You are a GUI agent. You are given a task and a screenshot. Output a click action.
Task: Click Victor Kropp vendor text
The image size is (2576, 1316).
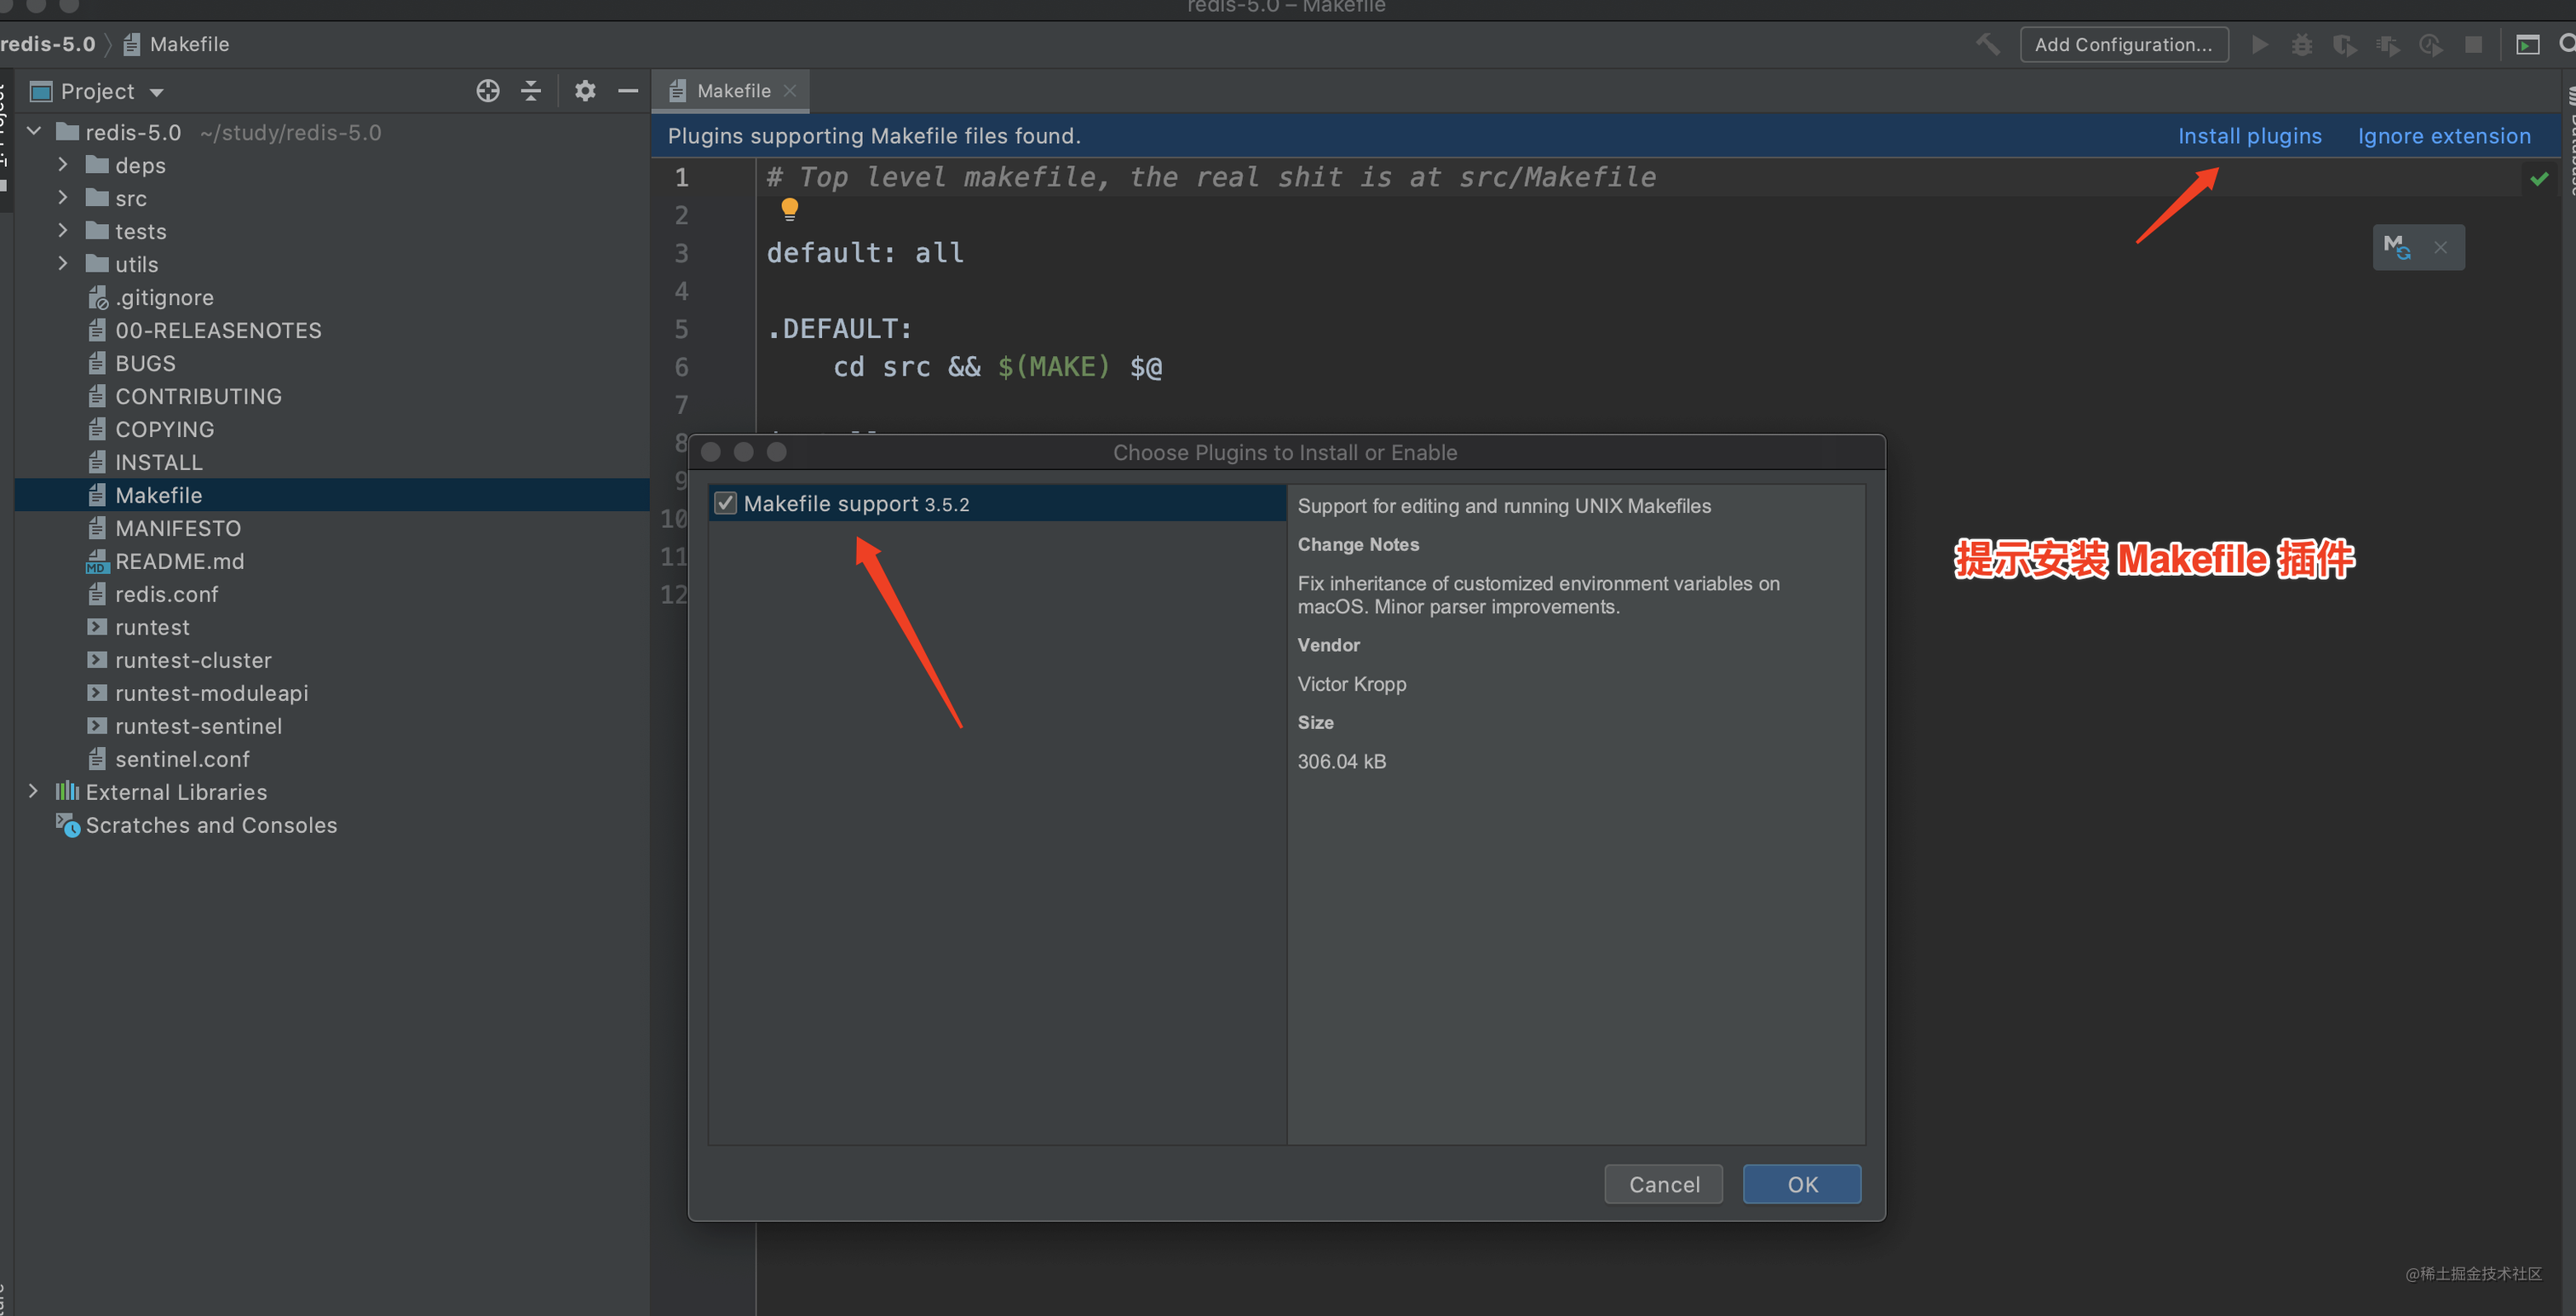(x=1351, y=684)
